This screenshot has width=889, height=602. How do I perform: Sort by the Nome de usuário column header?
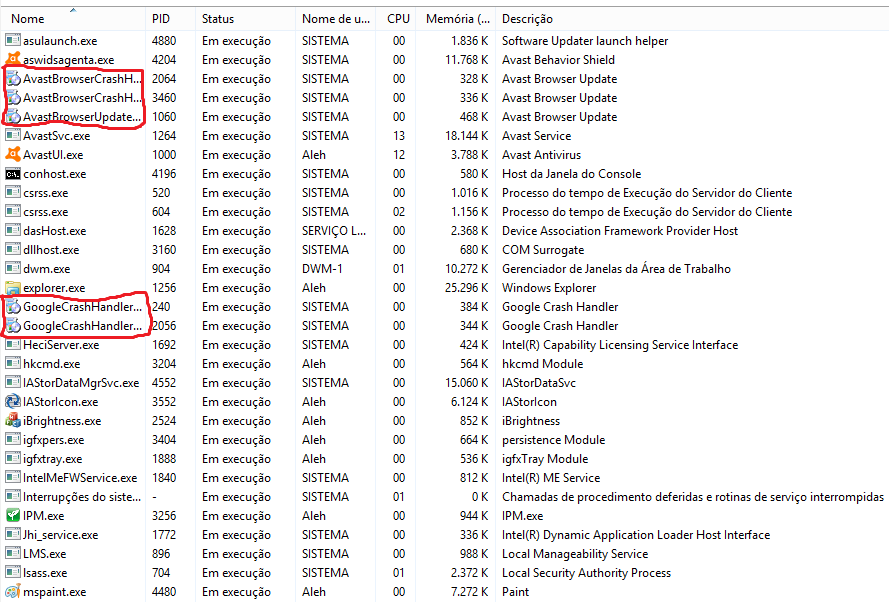pos(336,19)
